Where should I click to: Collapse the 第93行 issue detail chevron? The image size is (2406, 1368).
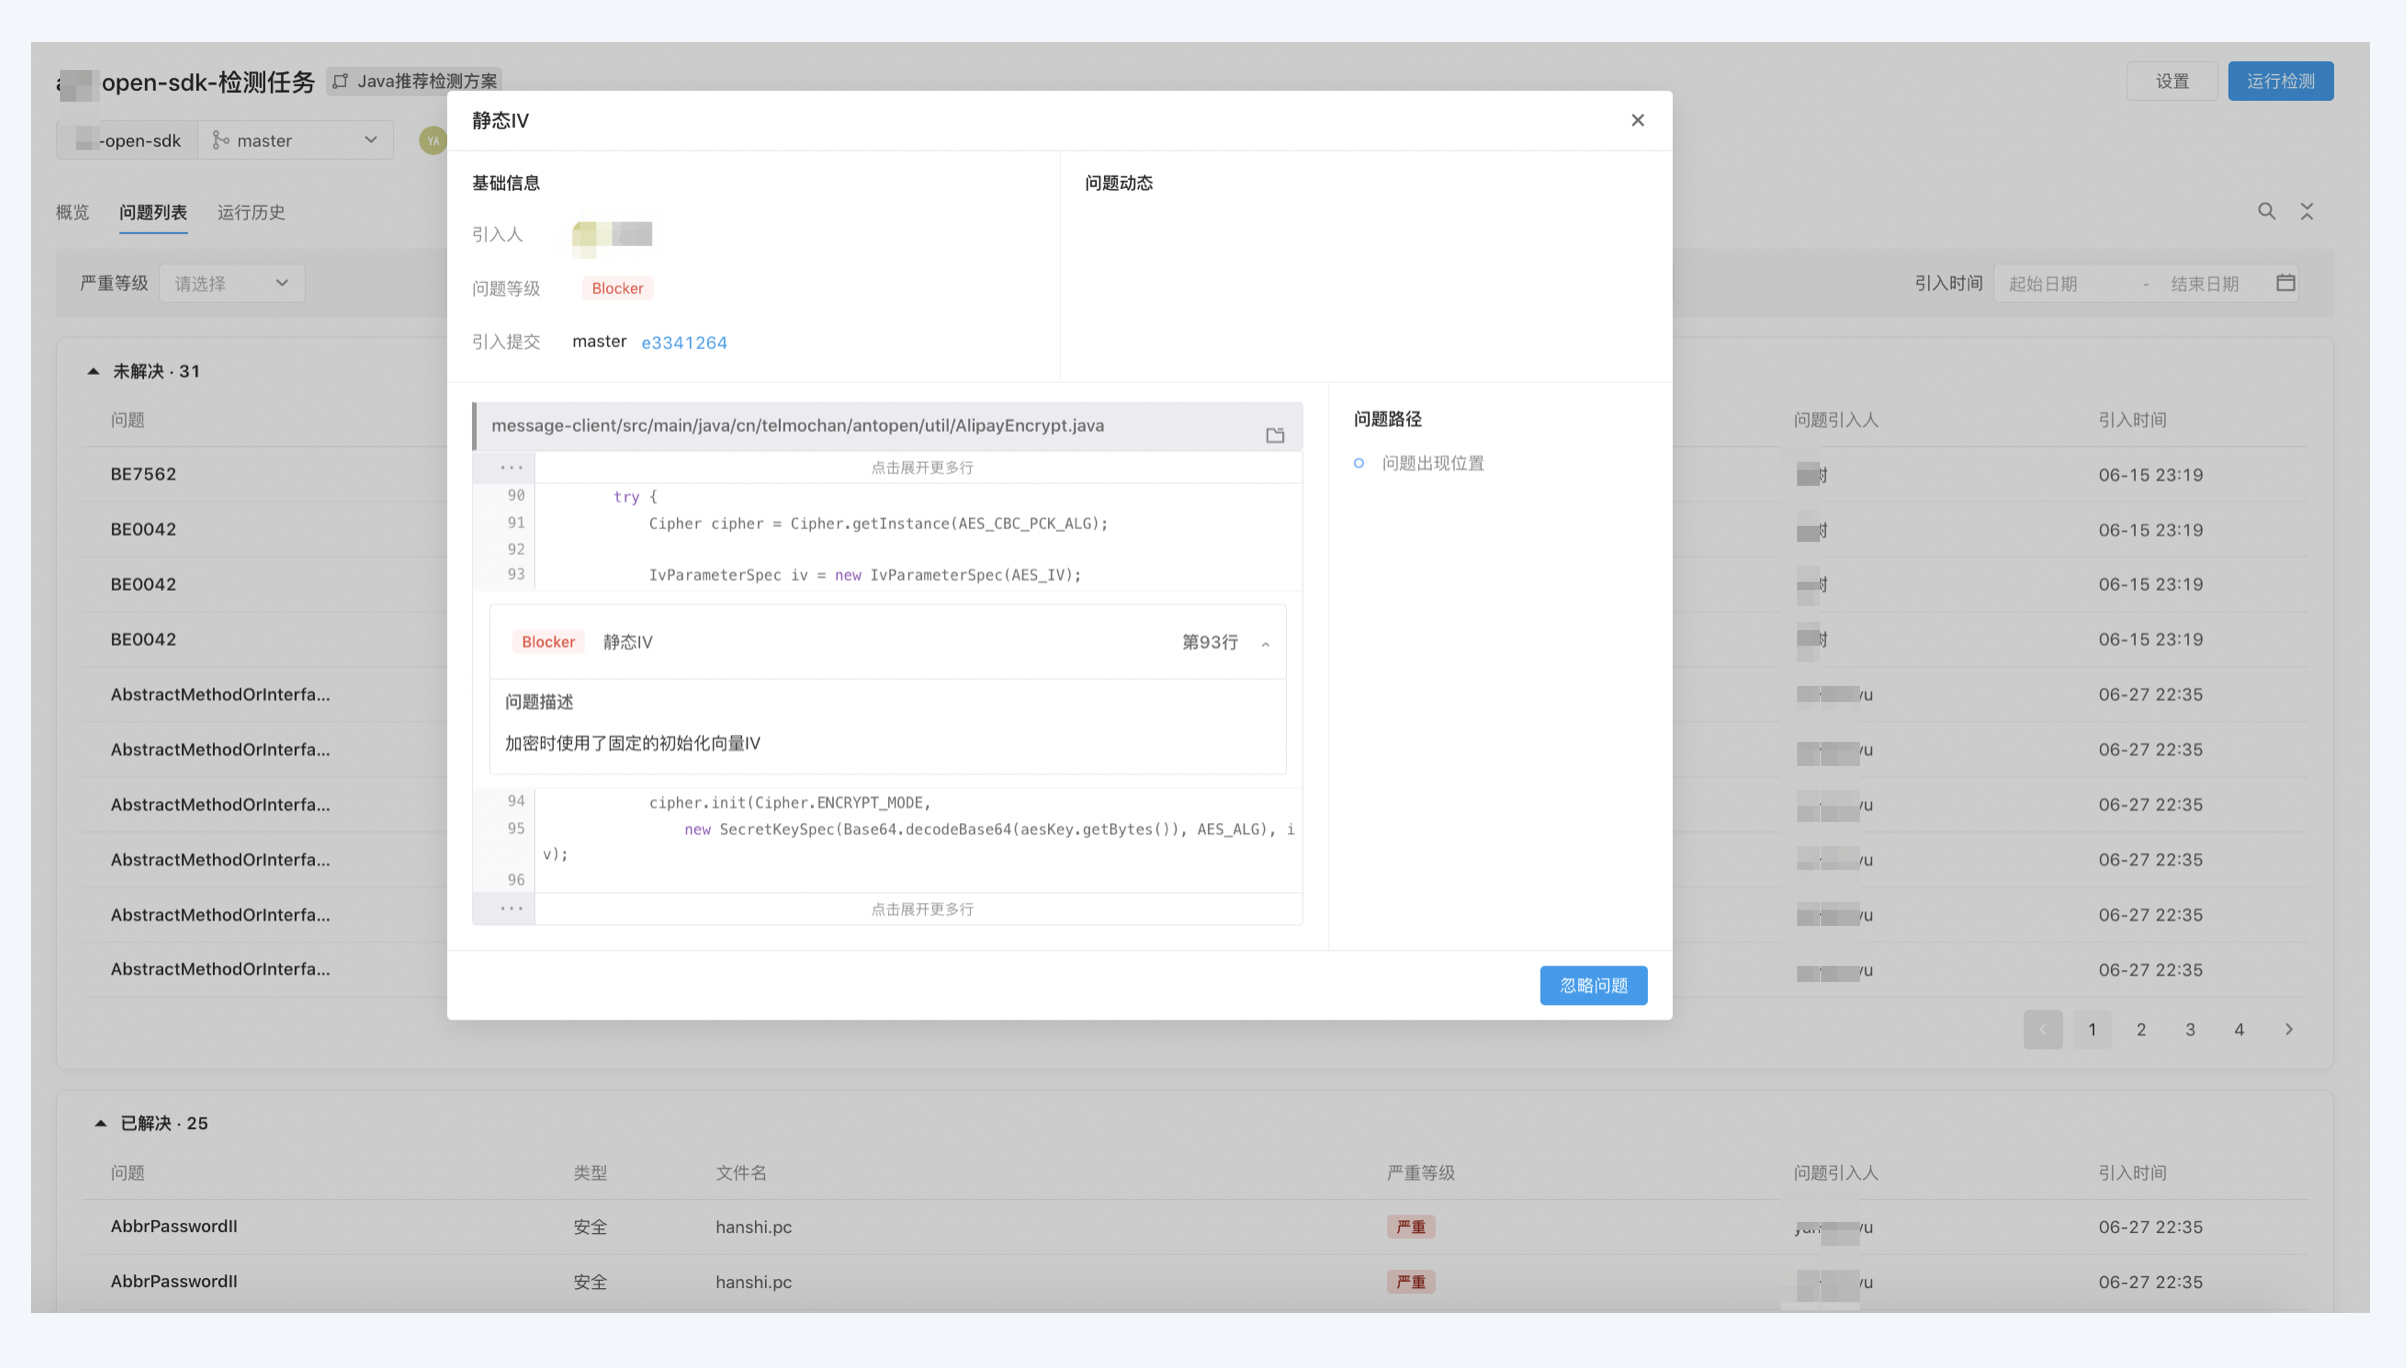tap(1265, 643)
